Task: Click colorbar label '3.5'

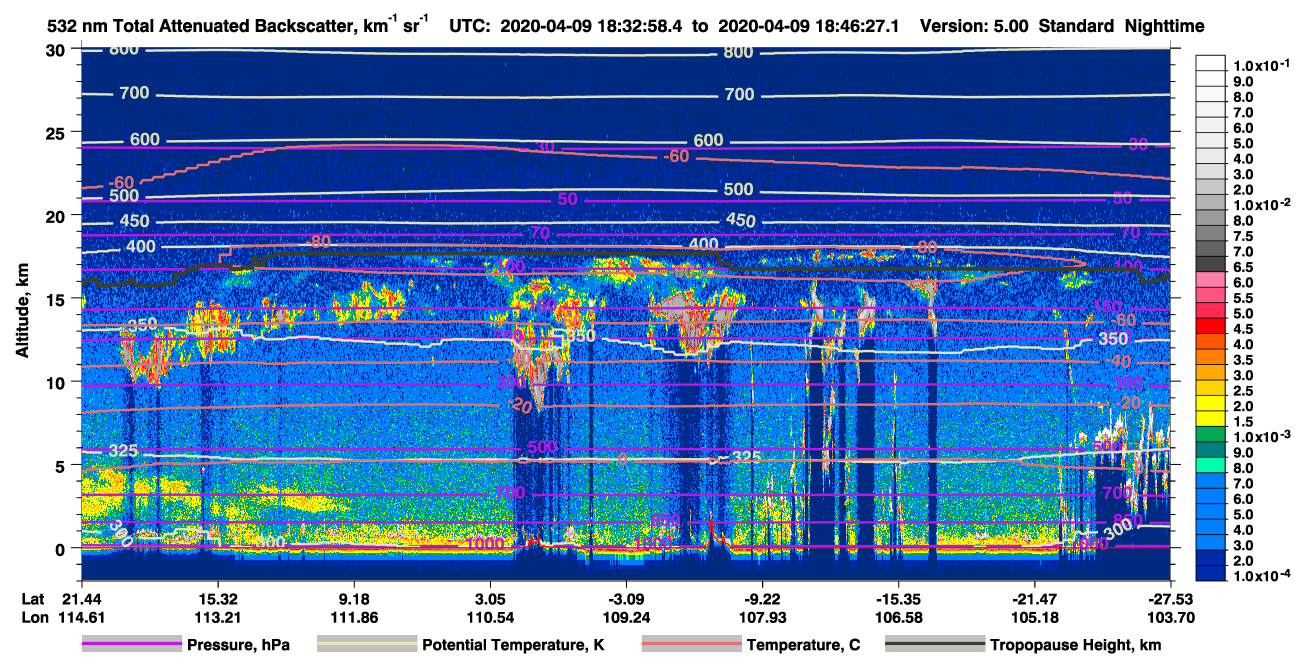Action: click(x=1245, y=360)
